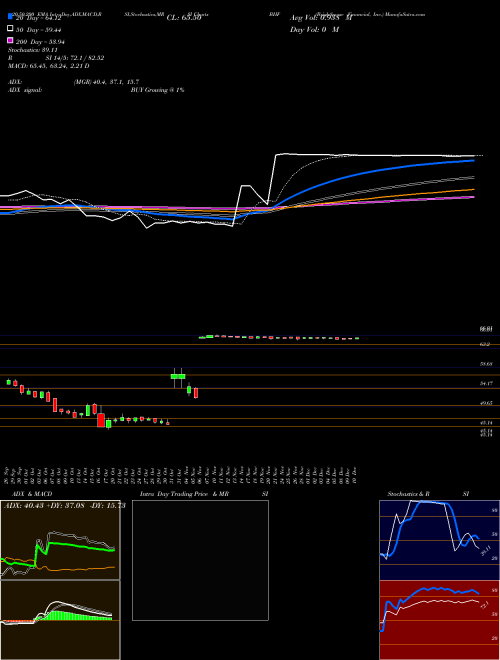The image size is (500, 660).
Task: Click the blue 20 Day legend swatch
Action: (x=10, y=17)
